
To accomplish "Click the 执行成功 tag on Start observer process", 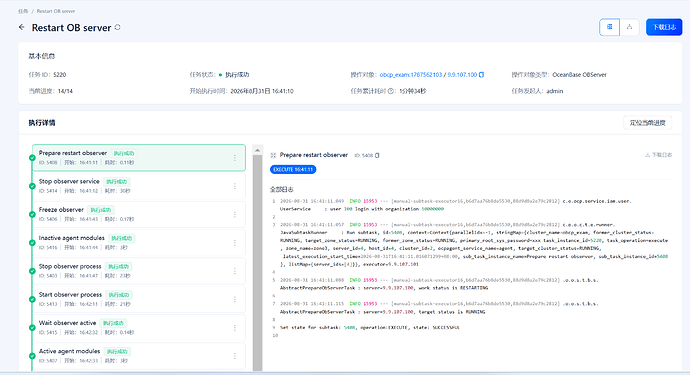I will coord(119,295).
